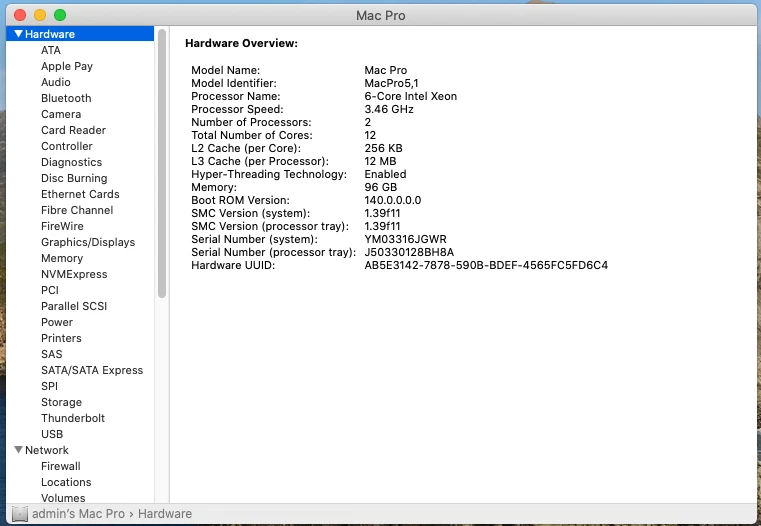Click the 6-Core Intel Xeon value

411,96
